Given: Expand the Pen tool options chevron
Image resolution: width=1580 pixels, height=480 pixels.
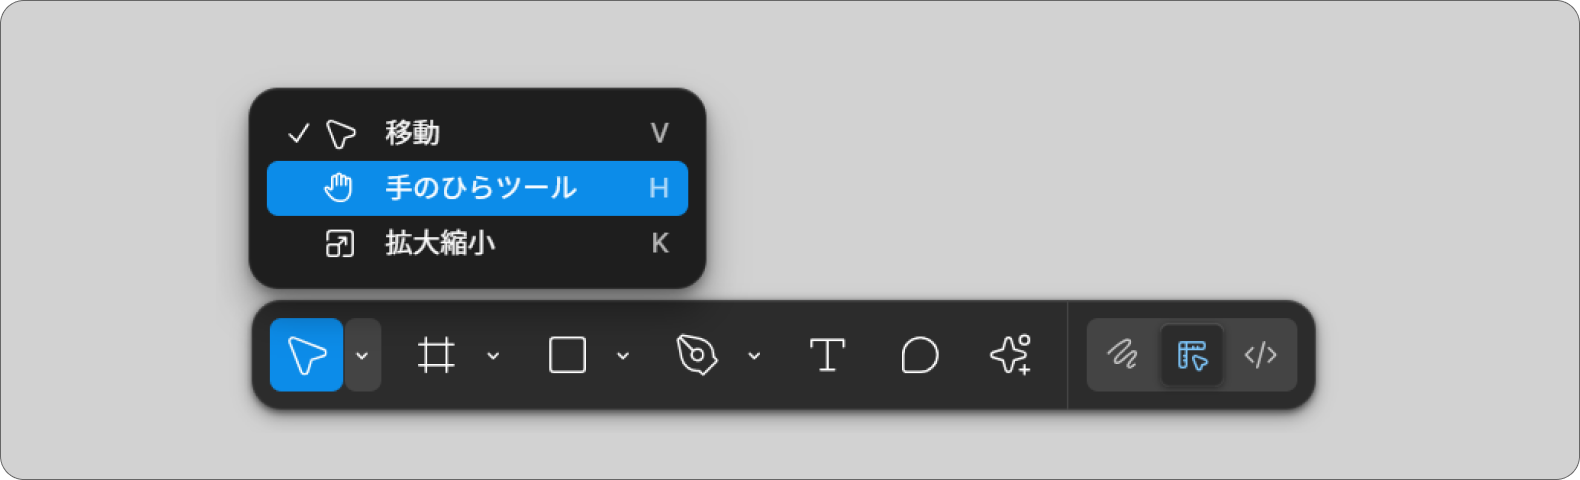Looking at the screenshot, I should 754,355.
